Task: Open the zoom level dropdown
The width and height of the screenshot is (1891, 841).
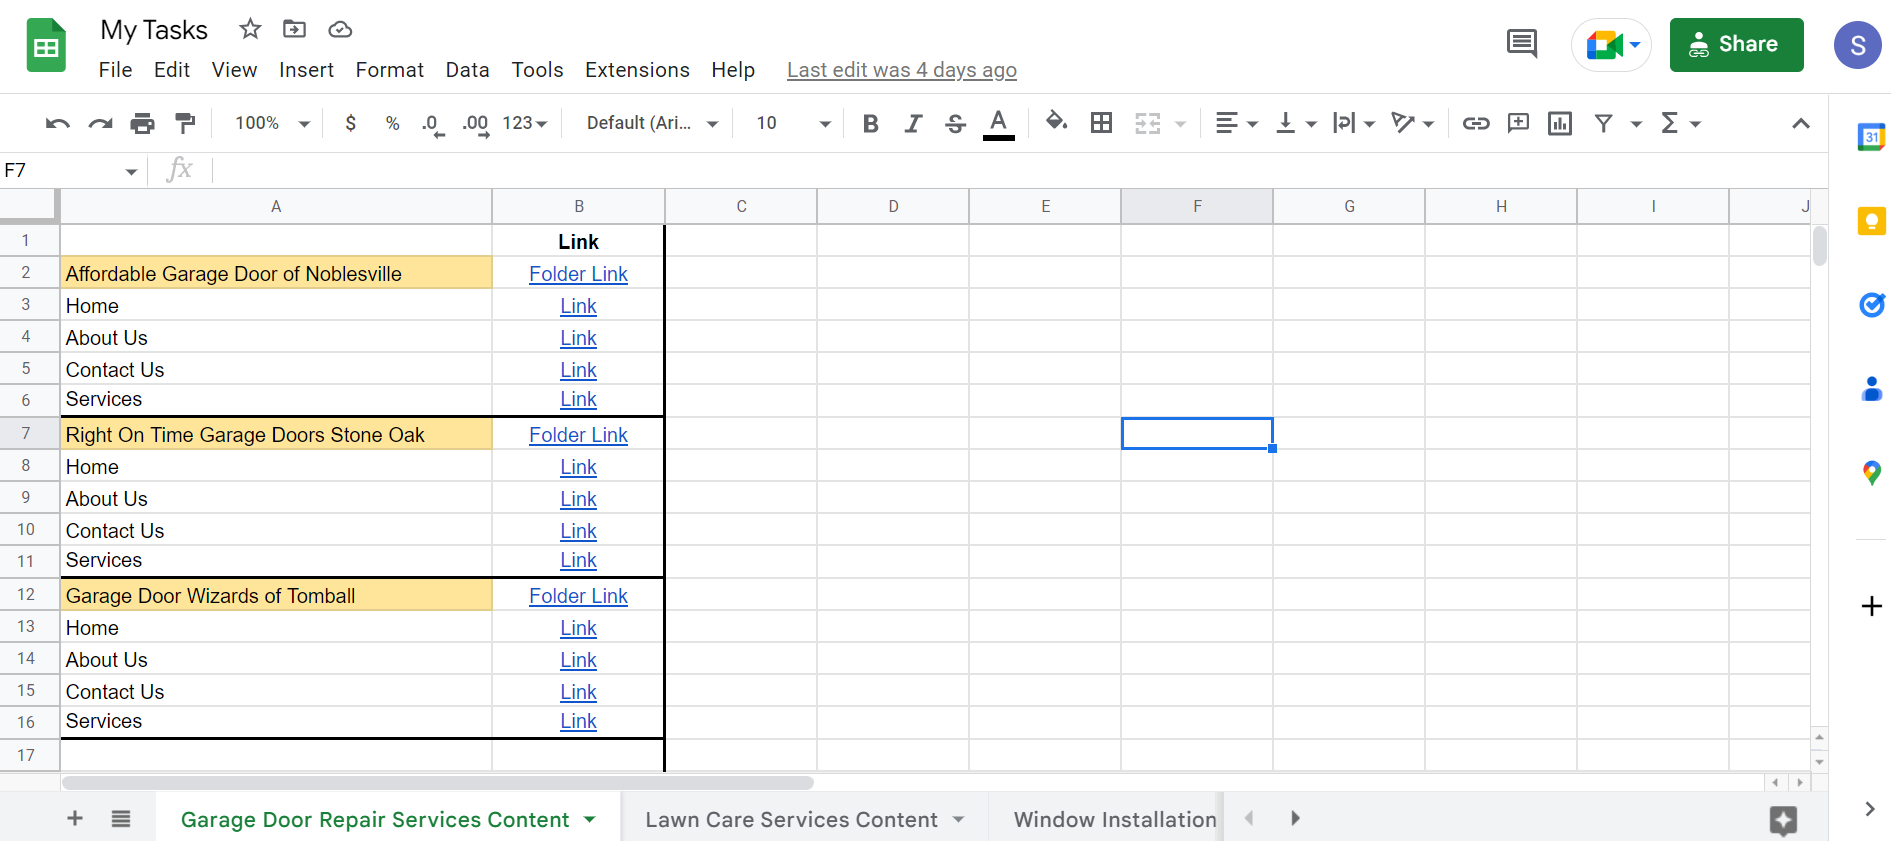Action: 272,123
